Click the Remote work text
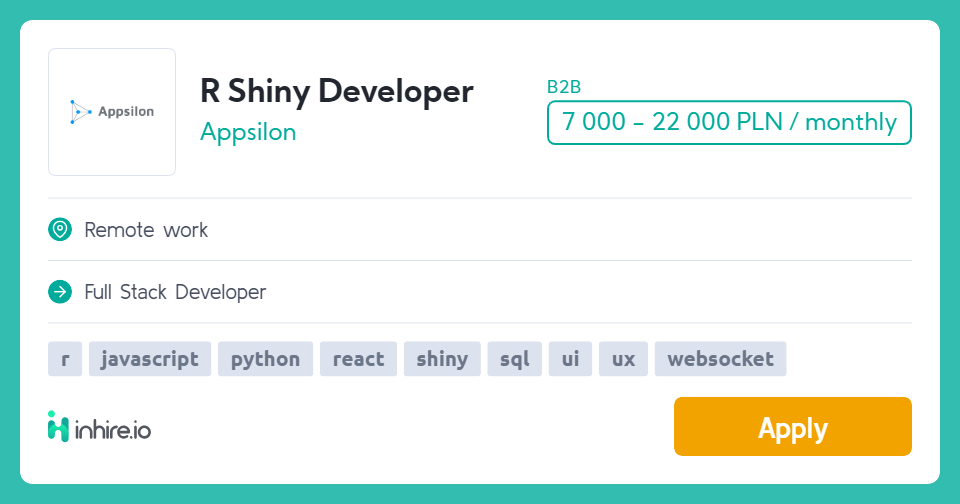The height and width of the screenshot is (504, 960). tap(146, 230)
